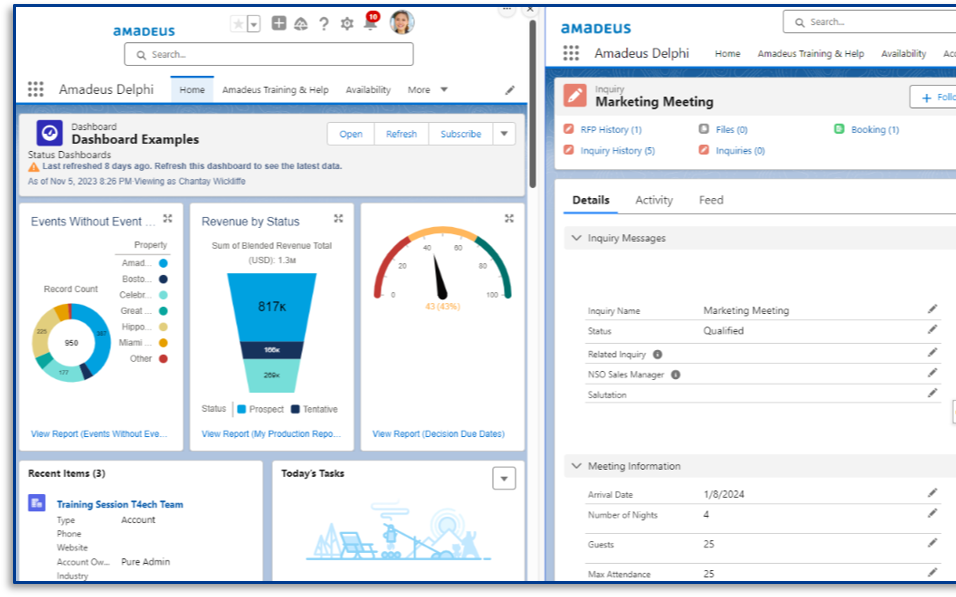Click Prospect legend color swatch
Image resolution: width=956 pixels, height=597 pixels.
point(241,409)
